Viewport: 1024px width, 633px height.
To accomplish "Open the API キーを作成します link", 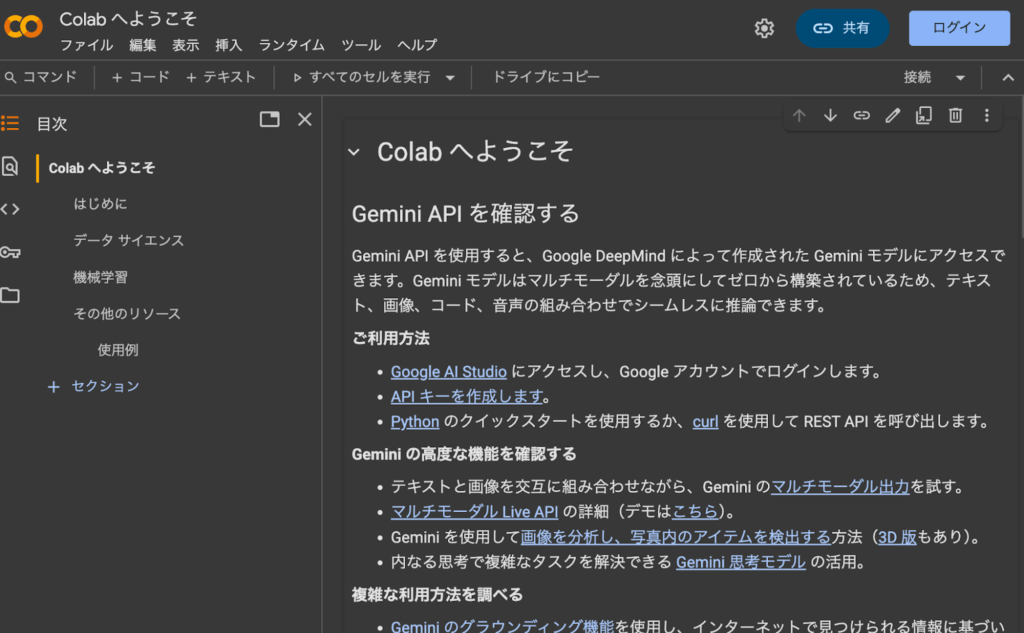I will 467,397.
